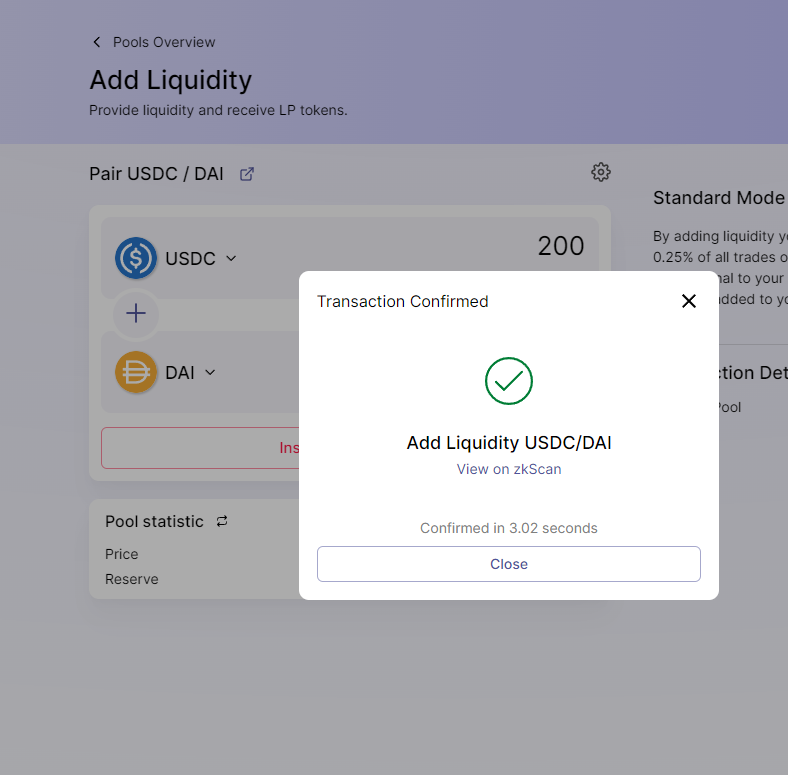Open the pair external link icon
This screenshot has width=788, height=775.
[247, 174]
